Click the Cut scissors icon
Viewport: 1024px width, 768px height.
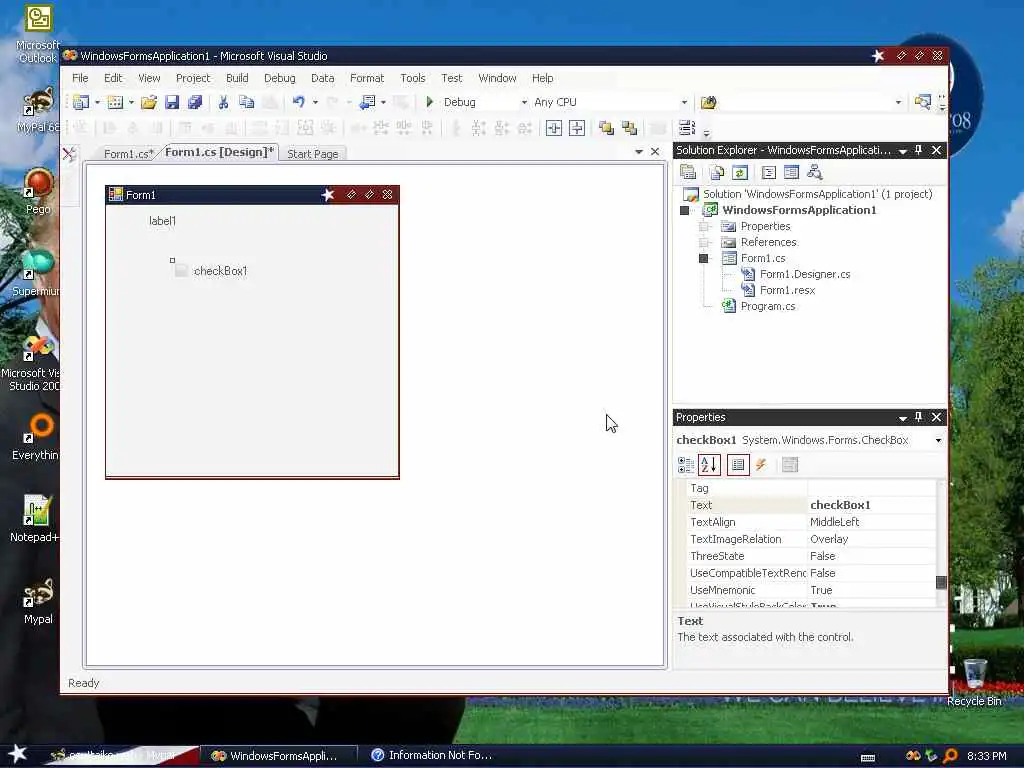coord(223,102)
